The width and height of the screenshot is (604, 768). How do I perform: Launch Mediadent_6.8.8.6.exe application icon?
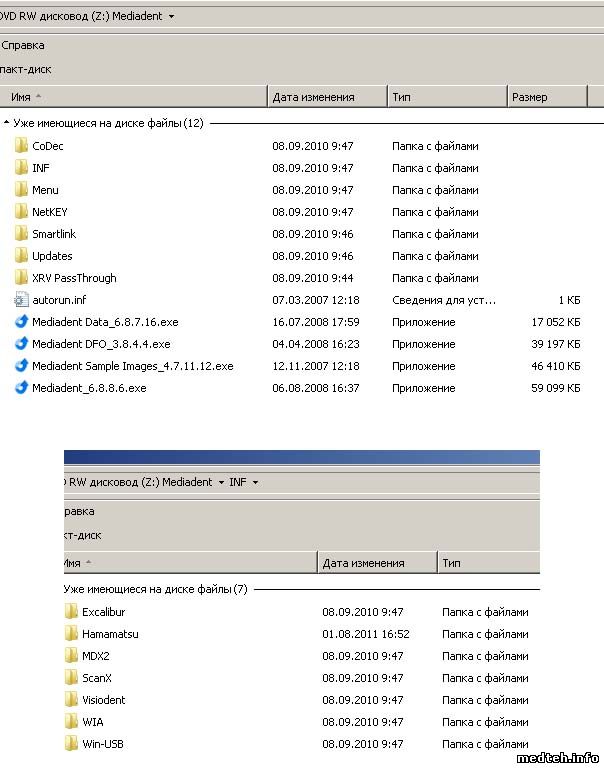click(21, 388)
